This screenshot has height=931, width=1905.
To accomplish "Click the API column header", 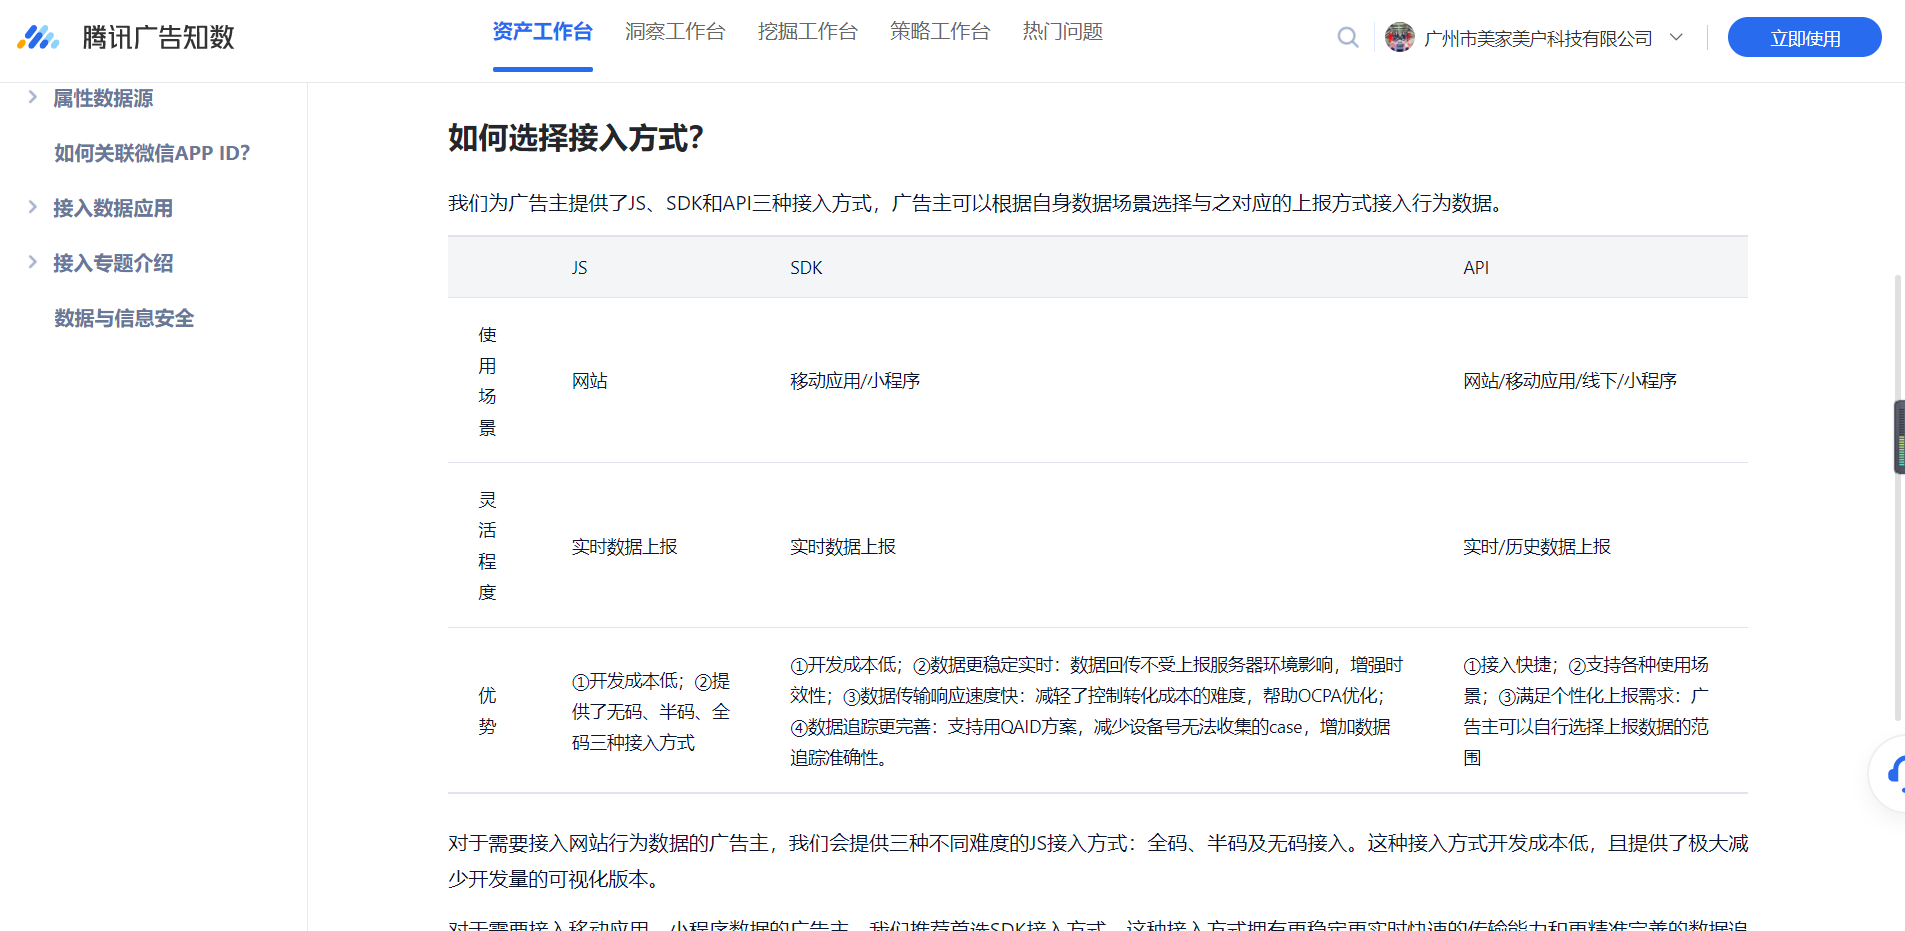I will click(x=1476, y=268).
